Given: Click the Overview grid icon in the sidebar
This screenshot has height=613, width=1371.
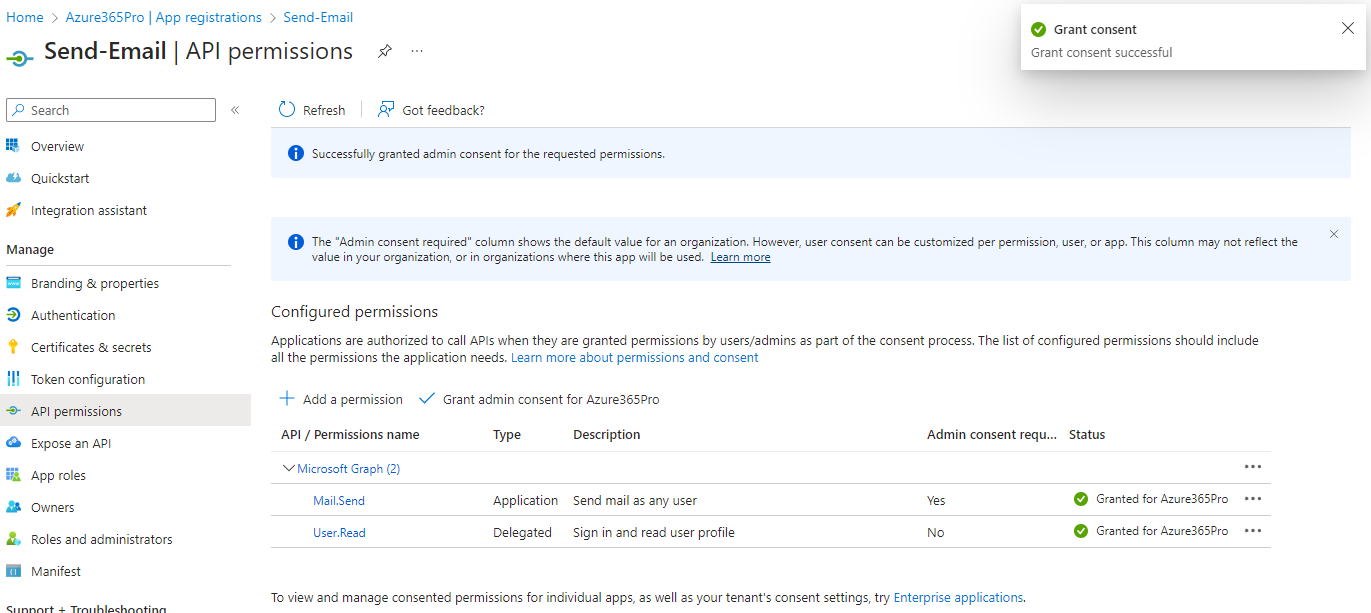Looking at the screenshot, I should (x=13, y=146).
